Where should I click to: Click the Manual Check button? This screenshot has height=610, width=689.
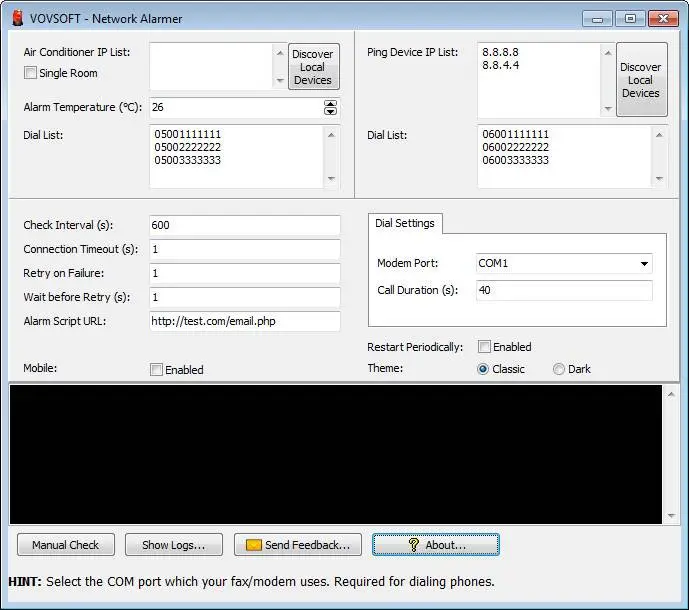(66, 545)
